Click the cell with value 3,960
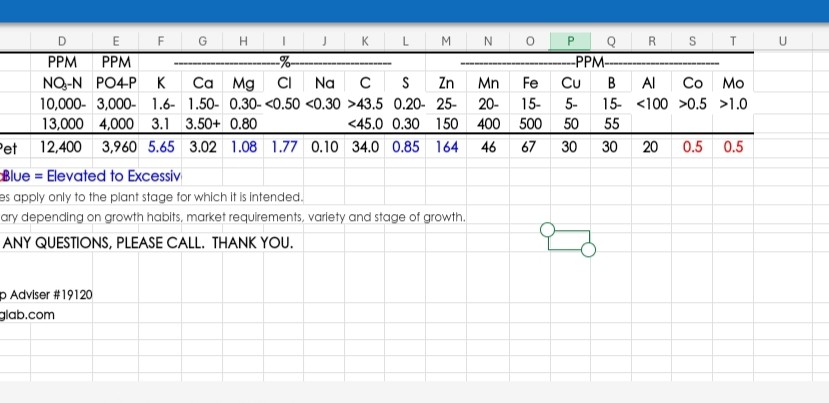 (x=118, y=147)
